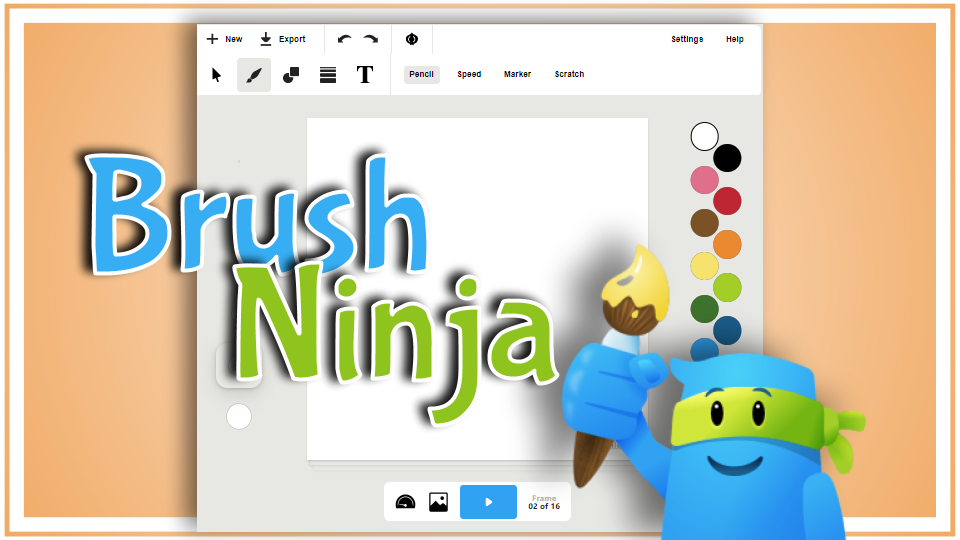Switch to the Marker brush
Screen dimensions: 960x540
[517, 74]
